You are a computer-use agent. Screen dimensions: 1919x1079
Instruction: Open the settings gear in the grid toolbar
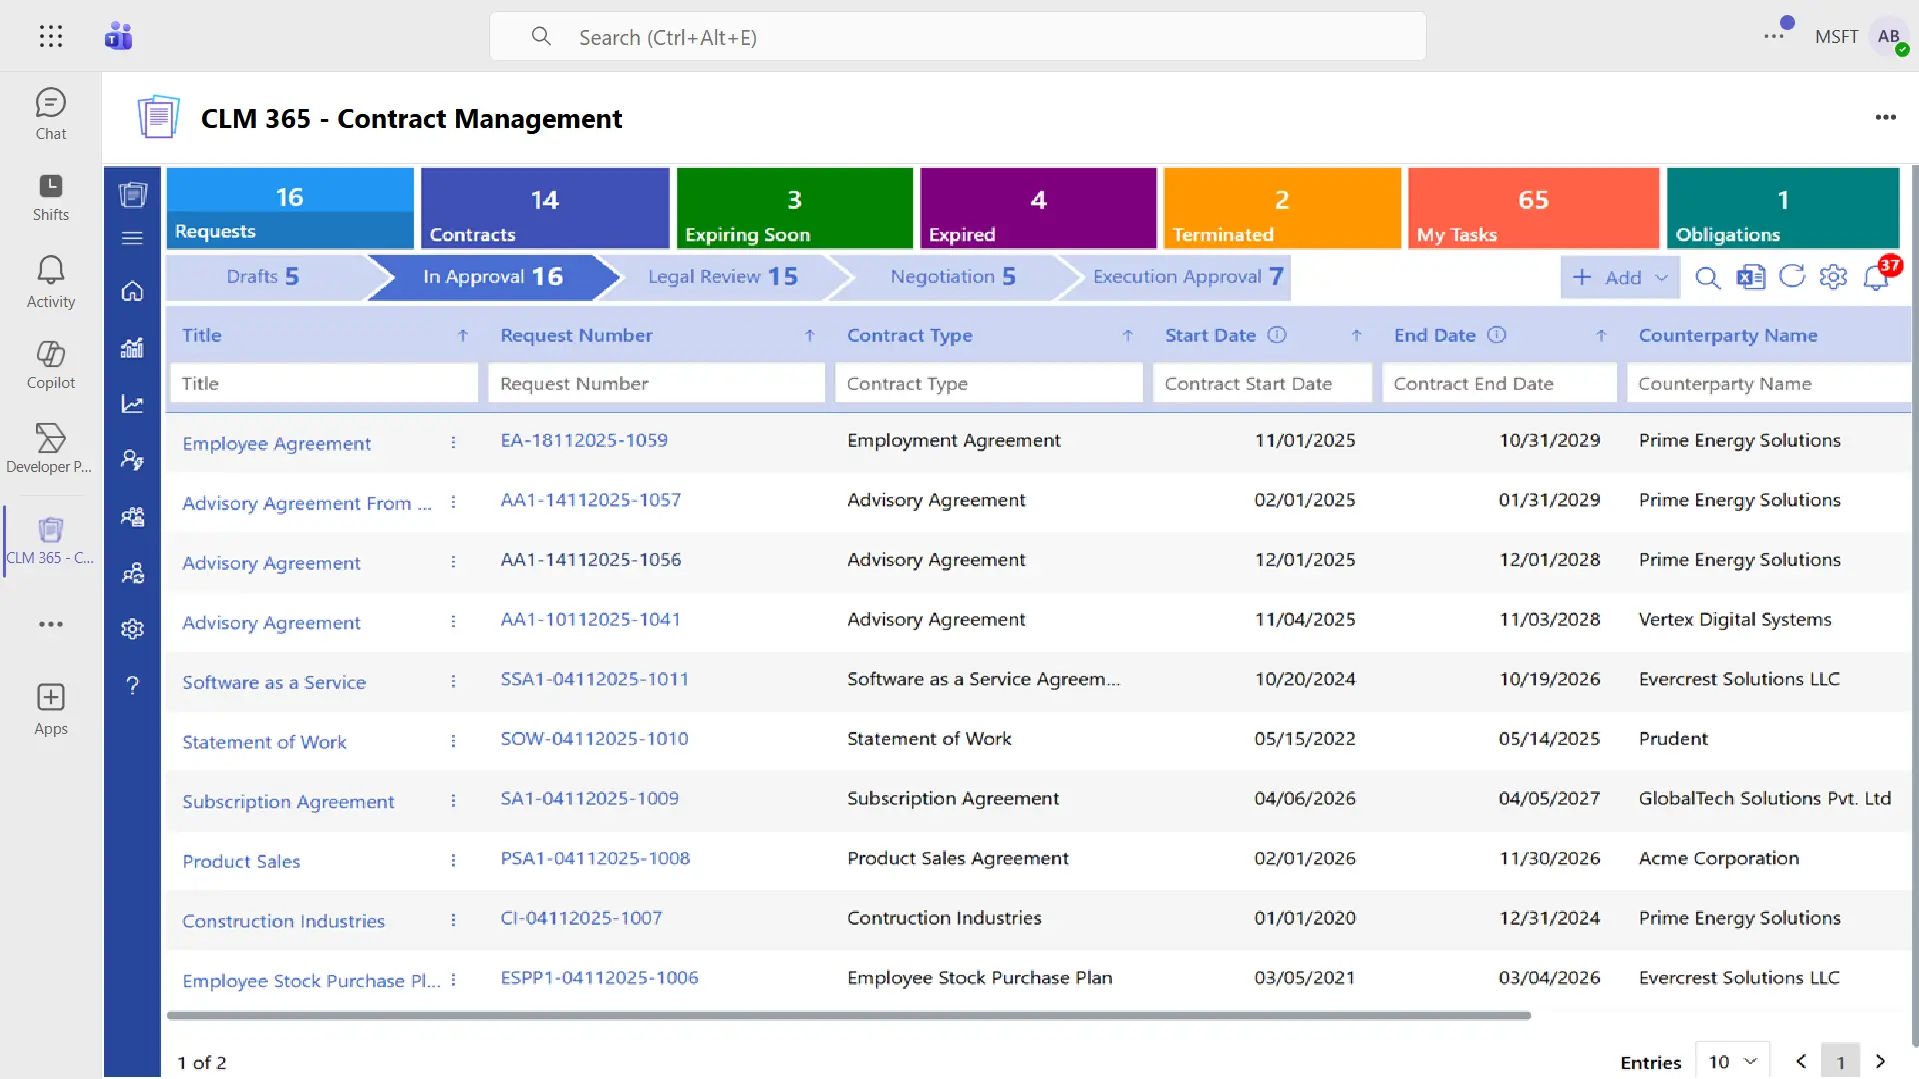click(x=1834, y=278)
